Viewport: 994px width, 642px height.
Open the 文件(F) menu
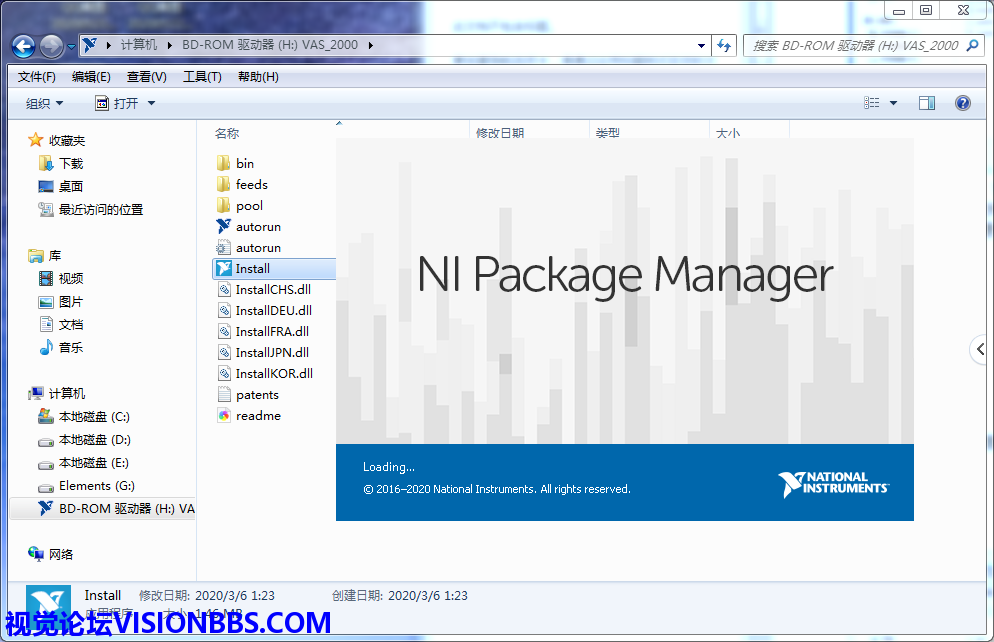tap(37, 76)
